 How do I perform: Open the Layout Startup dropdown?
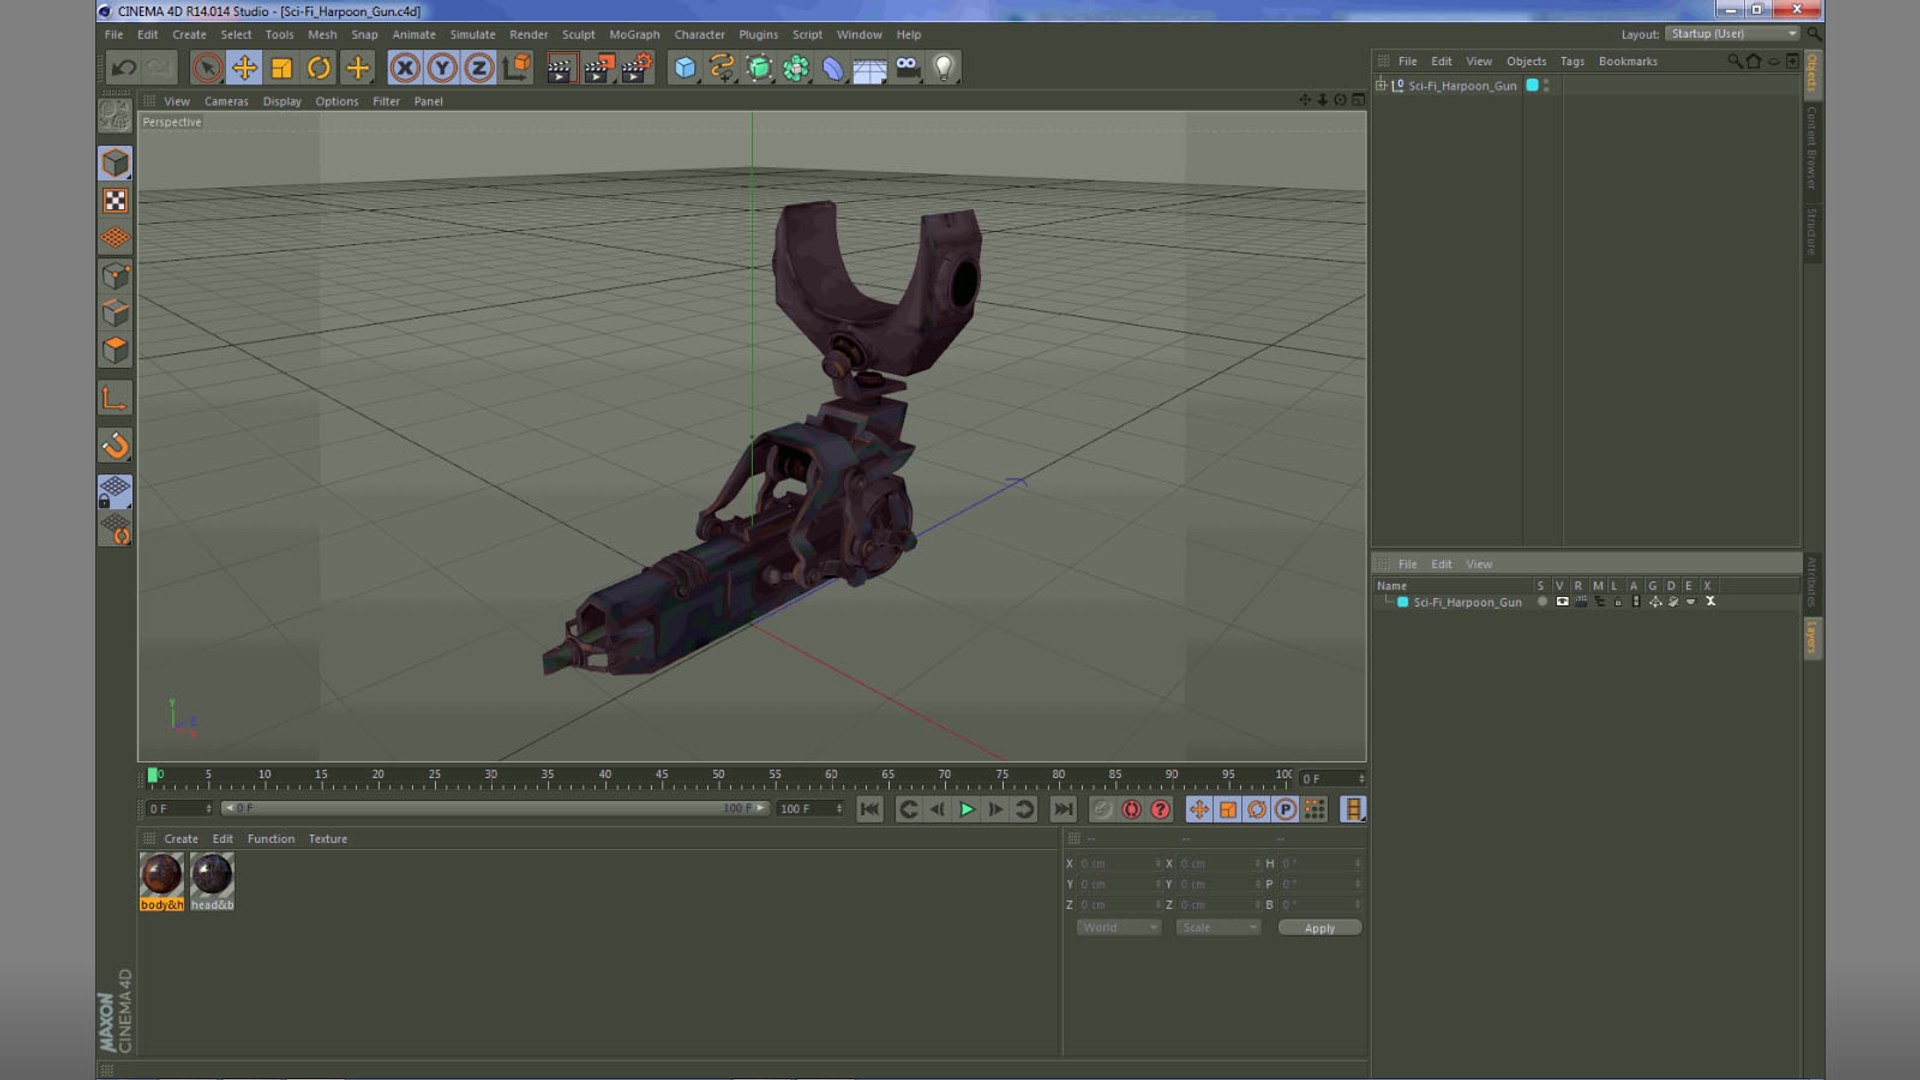(x=1733, y=34)
